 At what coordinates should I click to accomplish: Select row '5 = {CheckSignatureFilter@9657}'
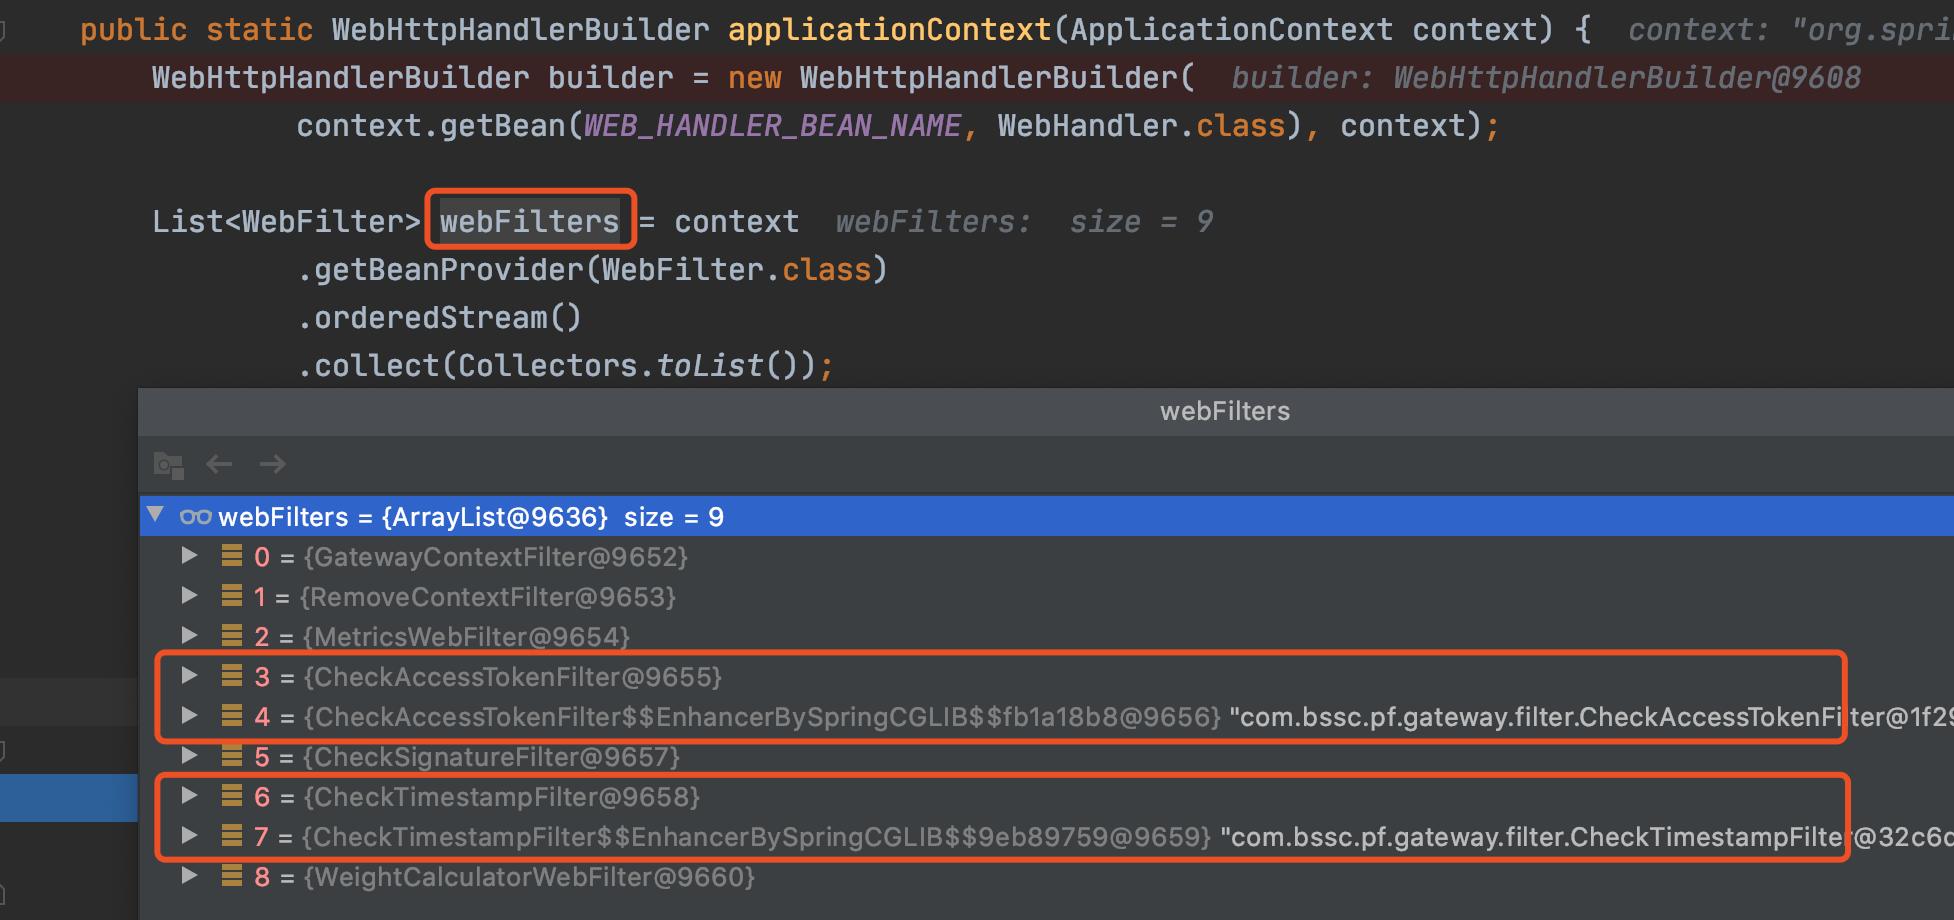[x=1047, y=756]
